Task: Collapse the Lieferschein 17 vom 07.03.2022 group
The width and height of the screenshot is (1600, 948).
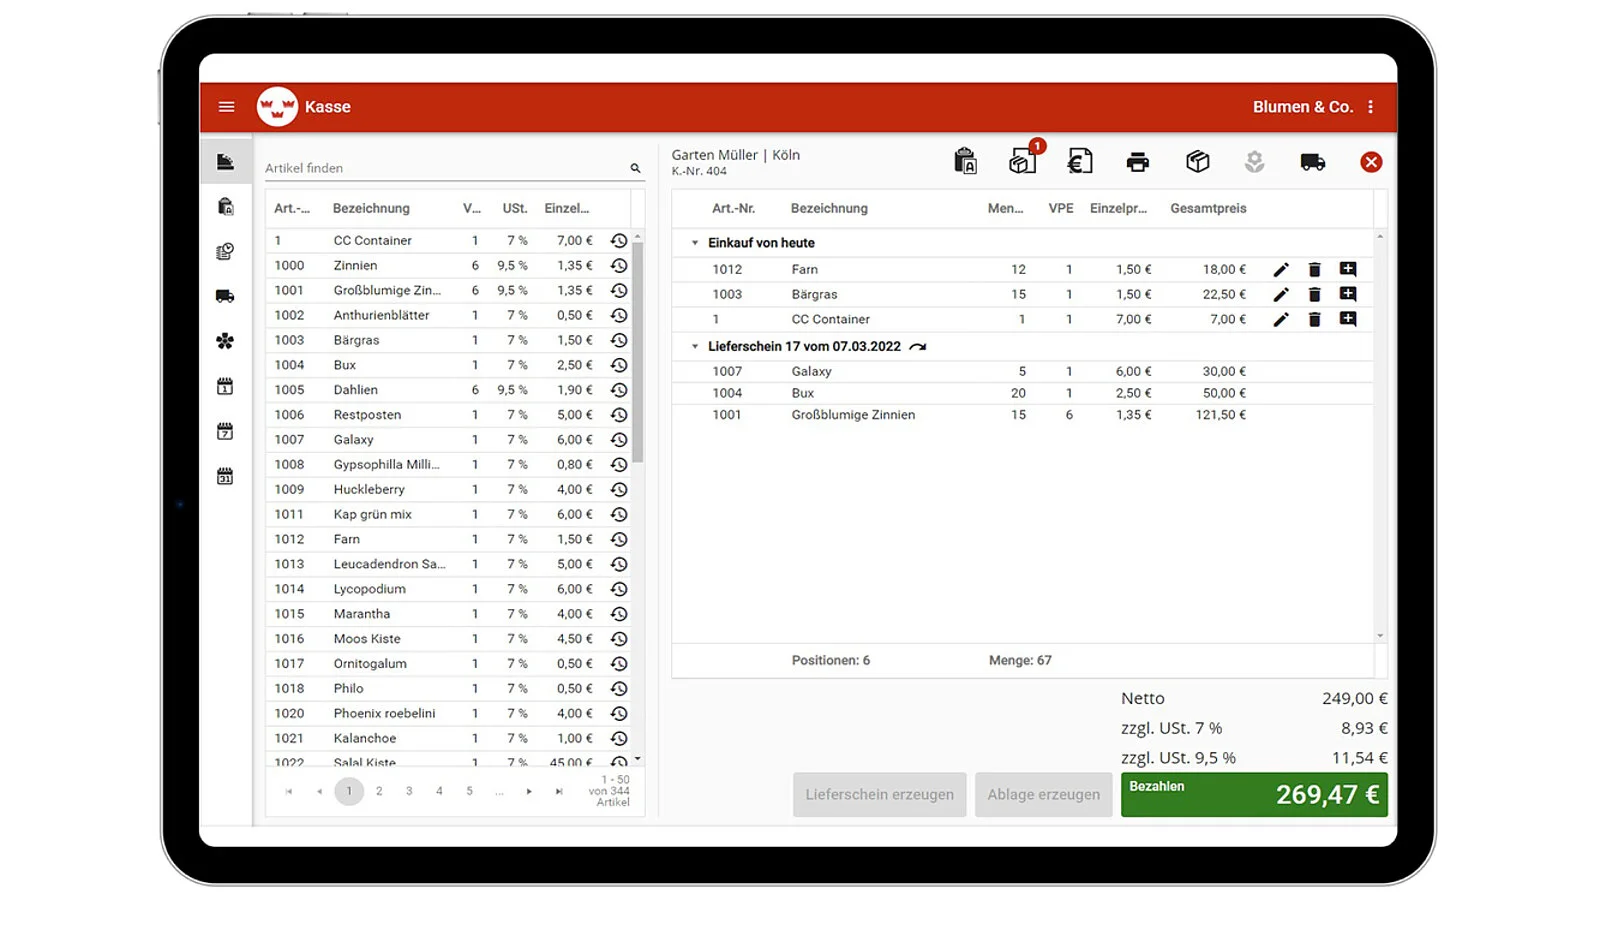Action: [694, 346]
